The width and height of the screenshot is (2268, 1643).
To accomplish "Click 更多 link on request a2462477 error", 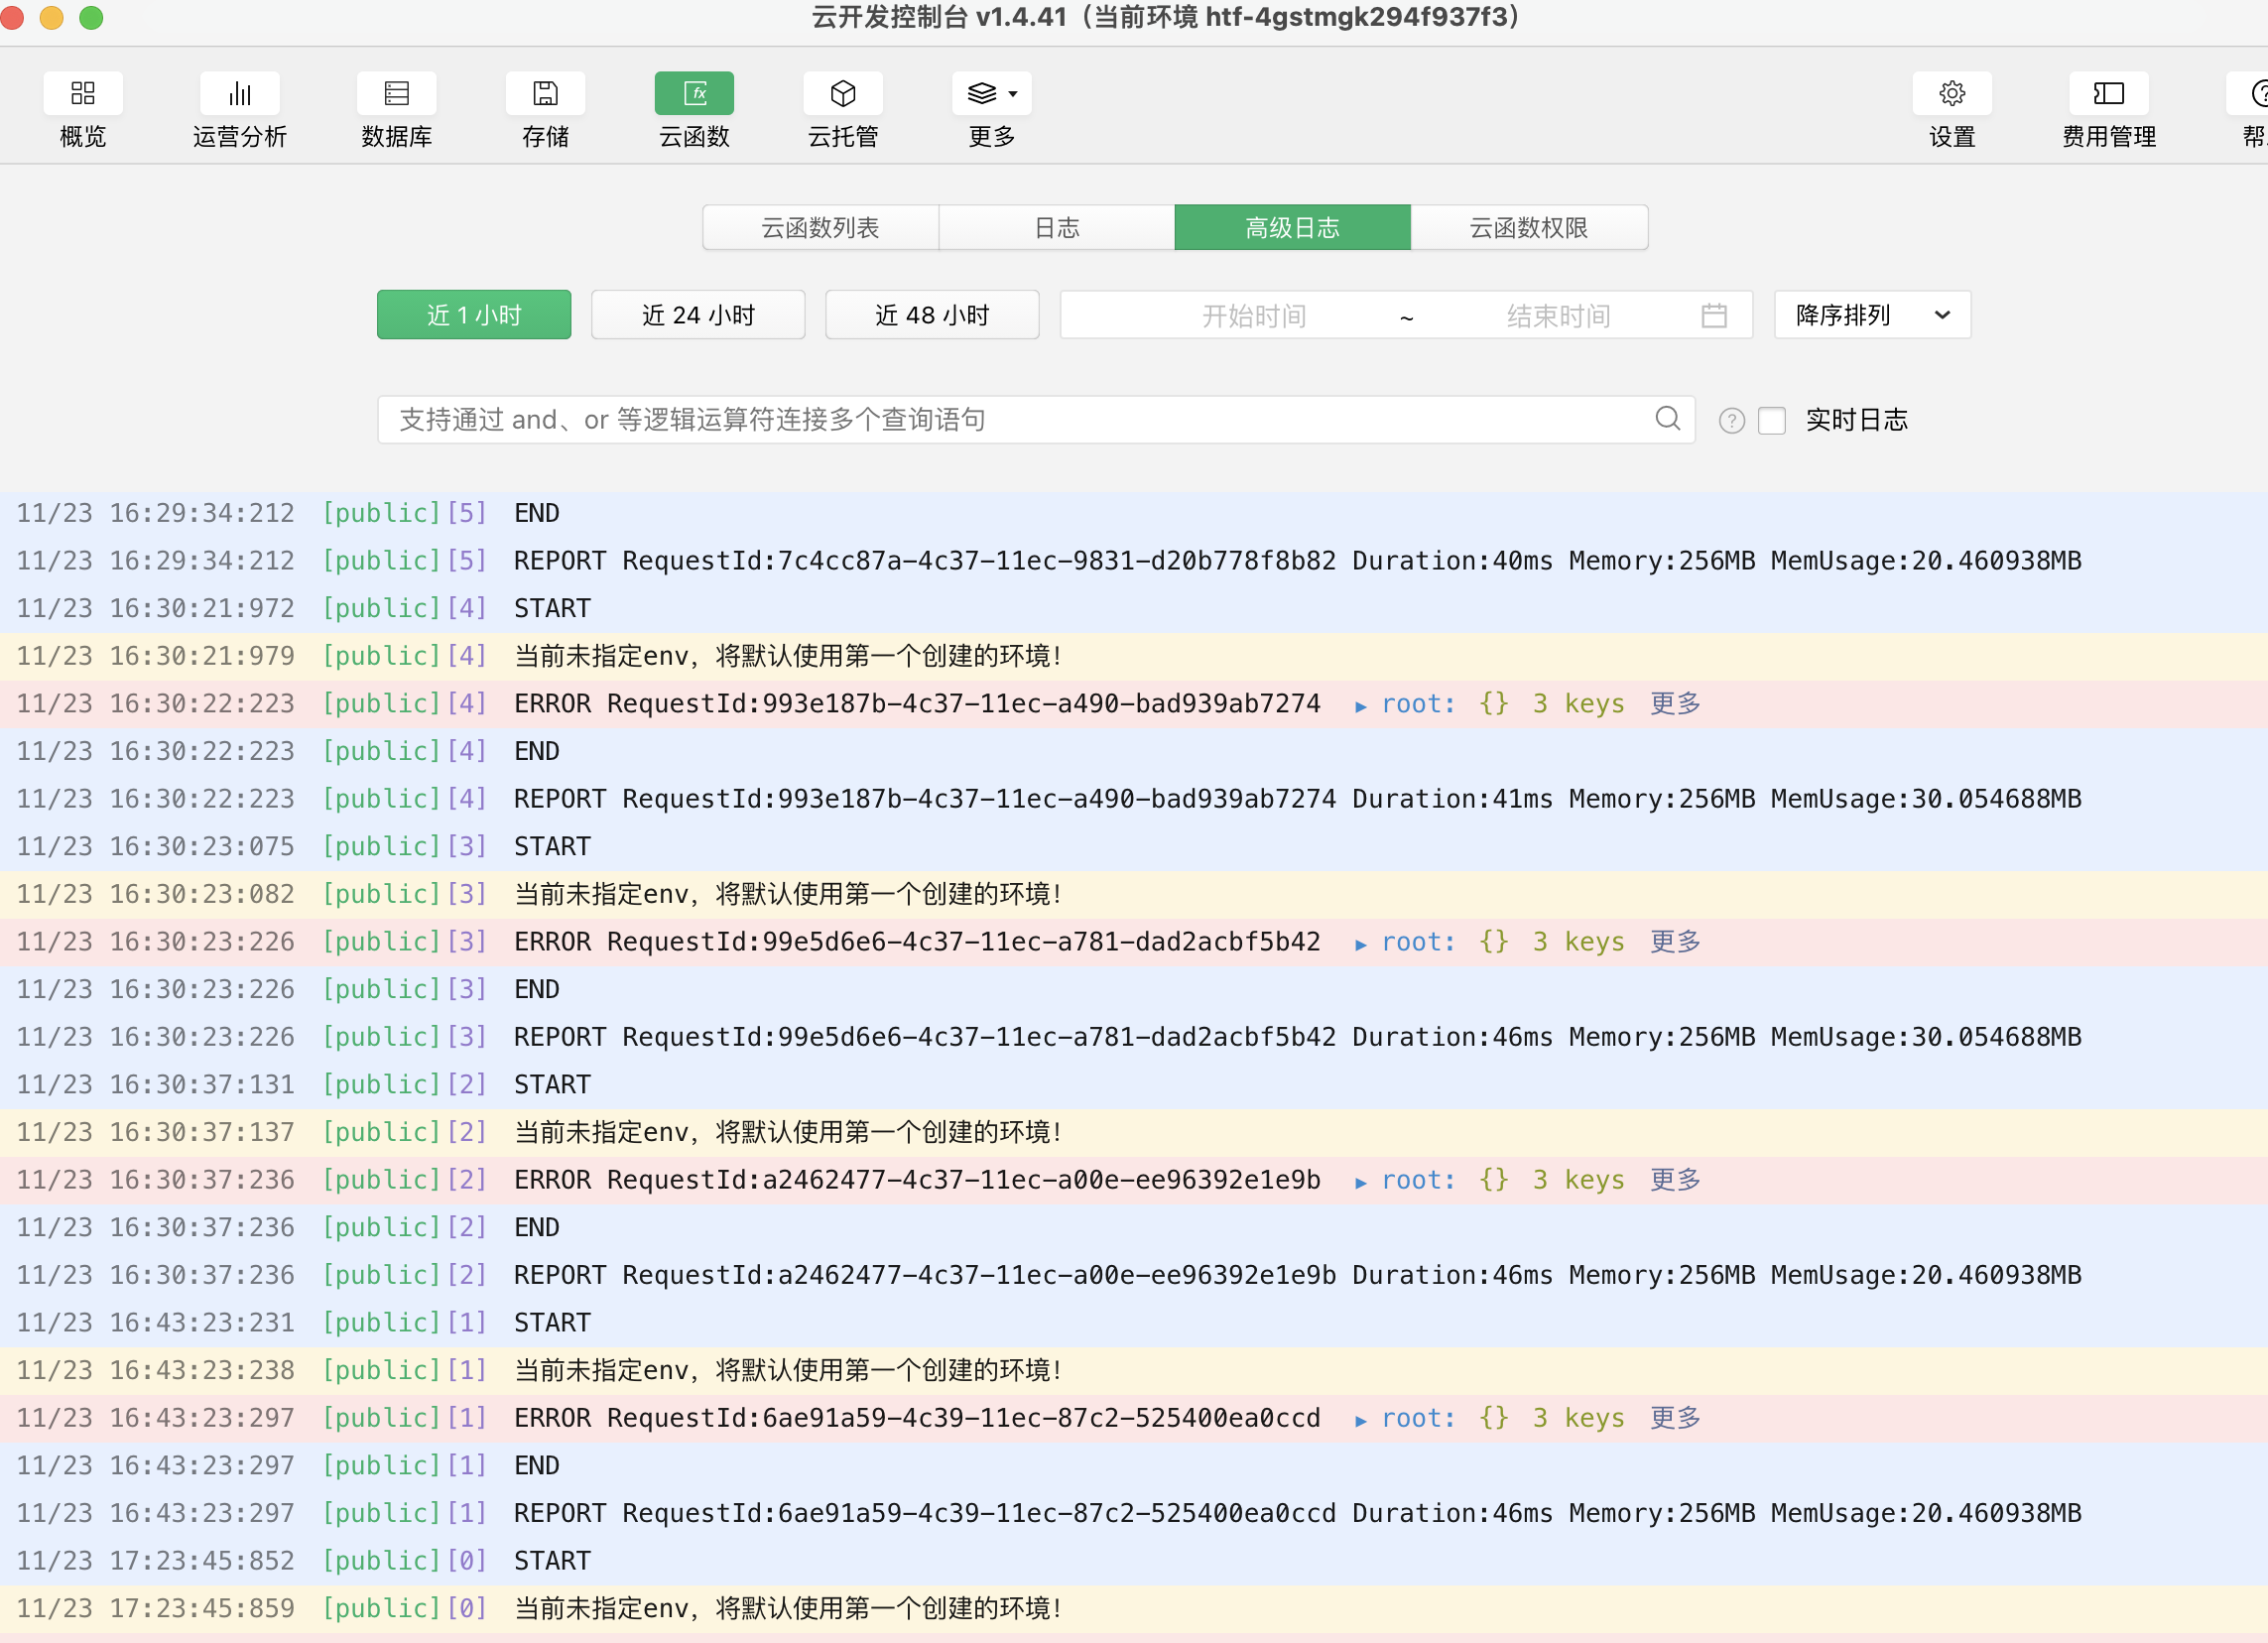I will (1675, 1180).
